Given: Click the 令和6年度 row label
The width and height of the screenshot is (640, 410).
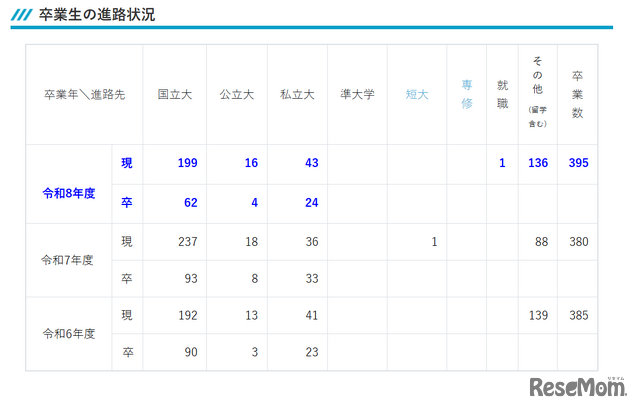Looking at the screenshot, I should (69, 334).
